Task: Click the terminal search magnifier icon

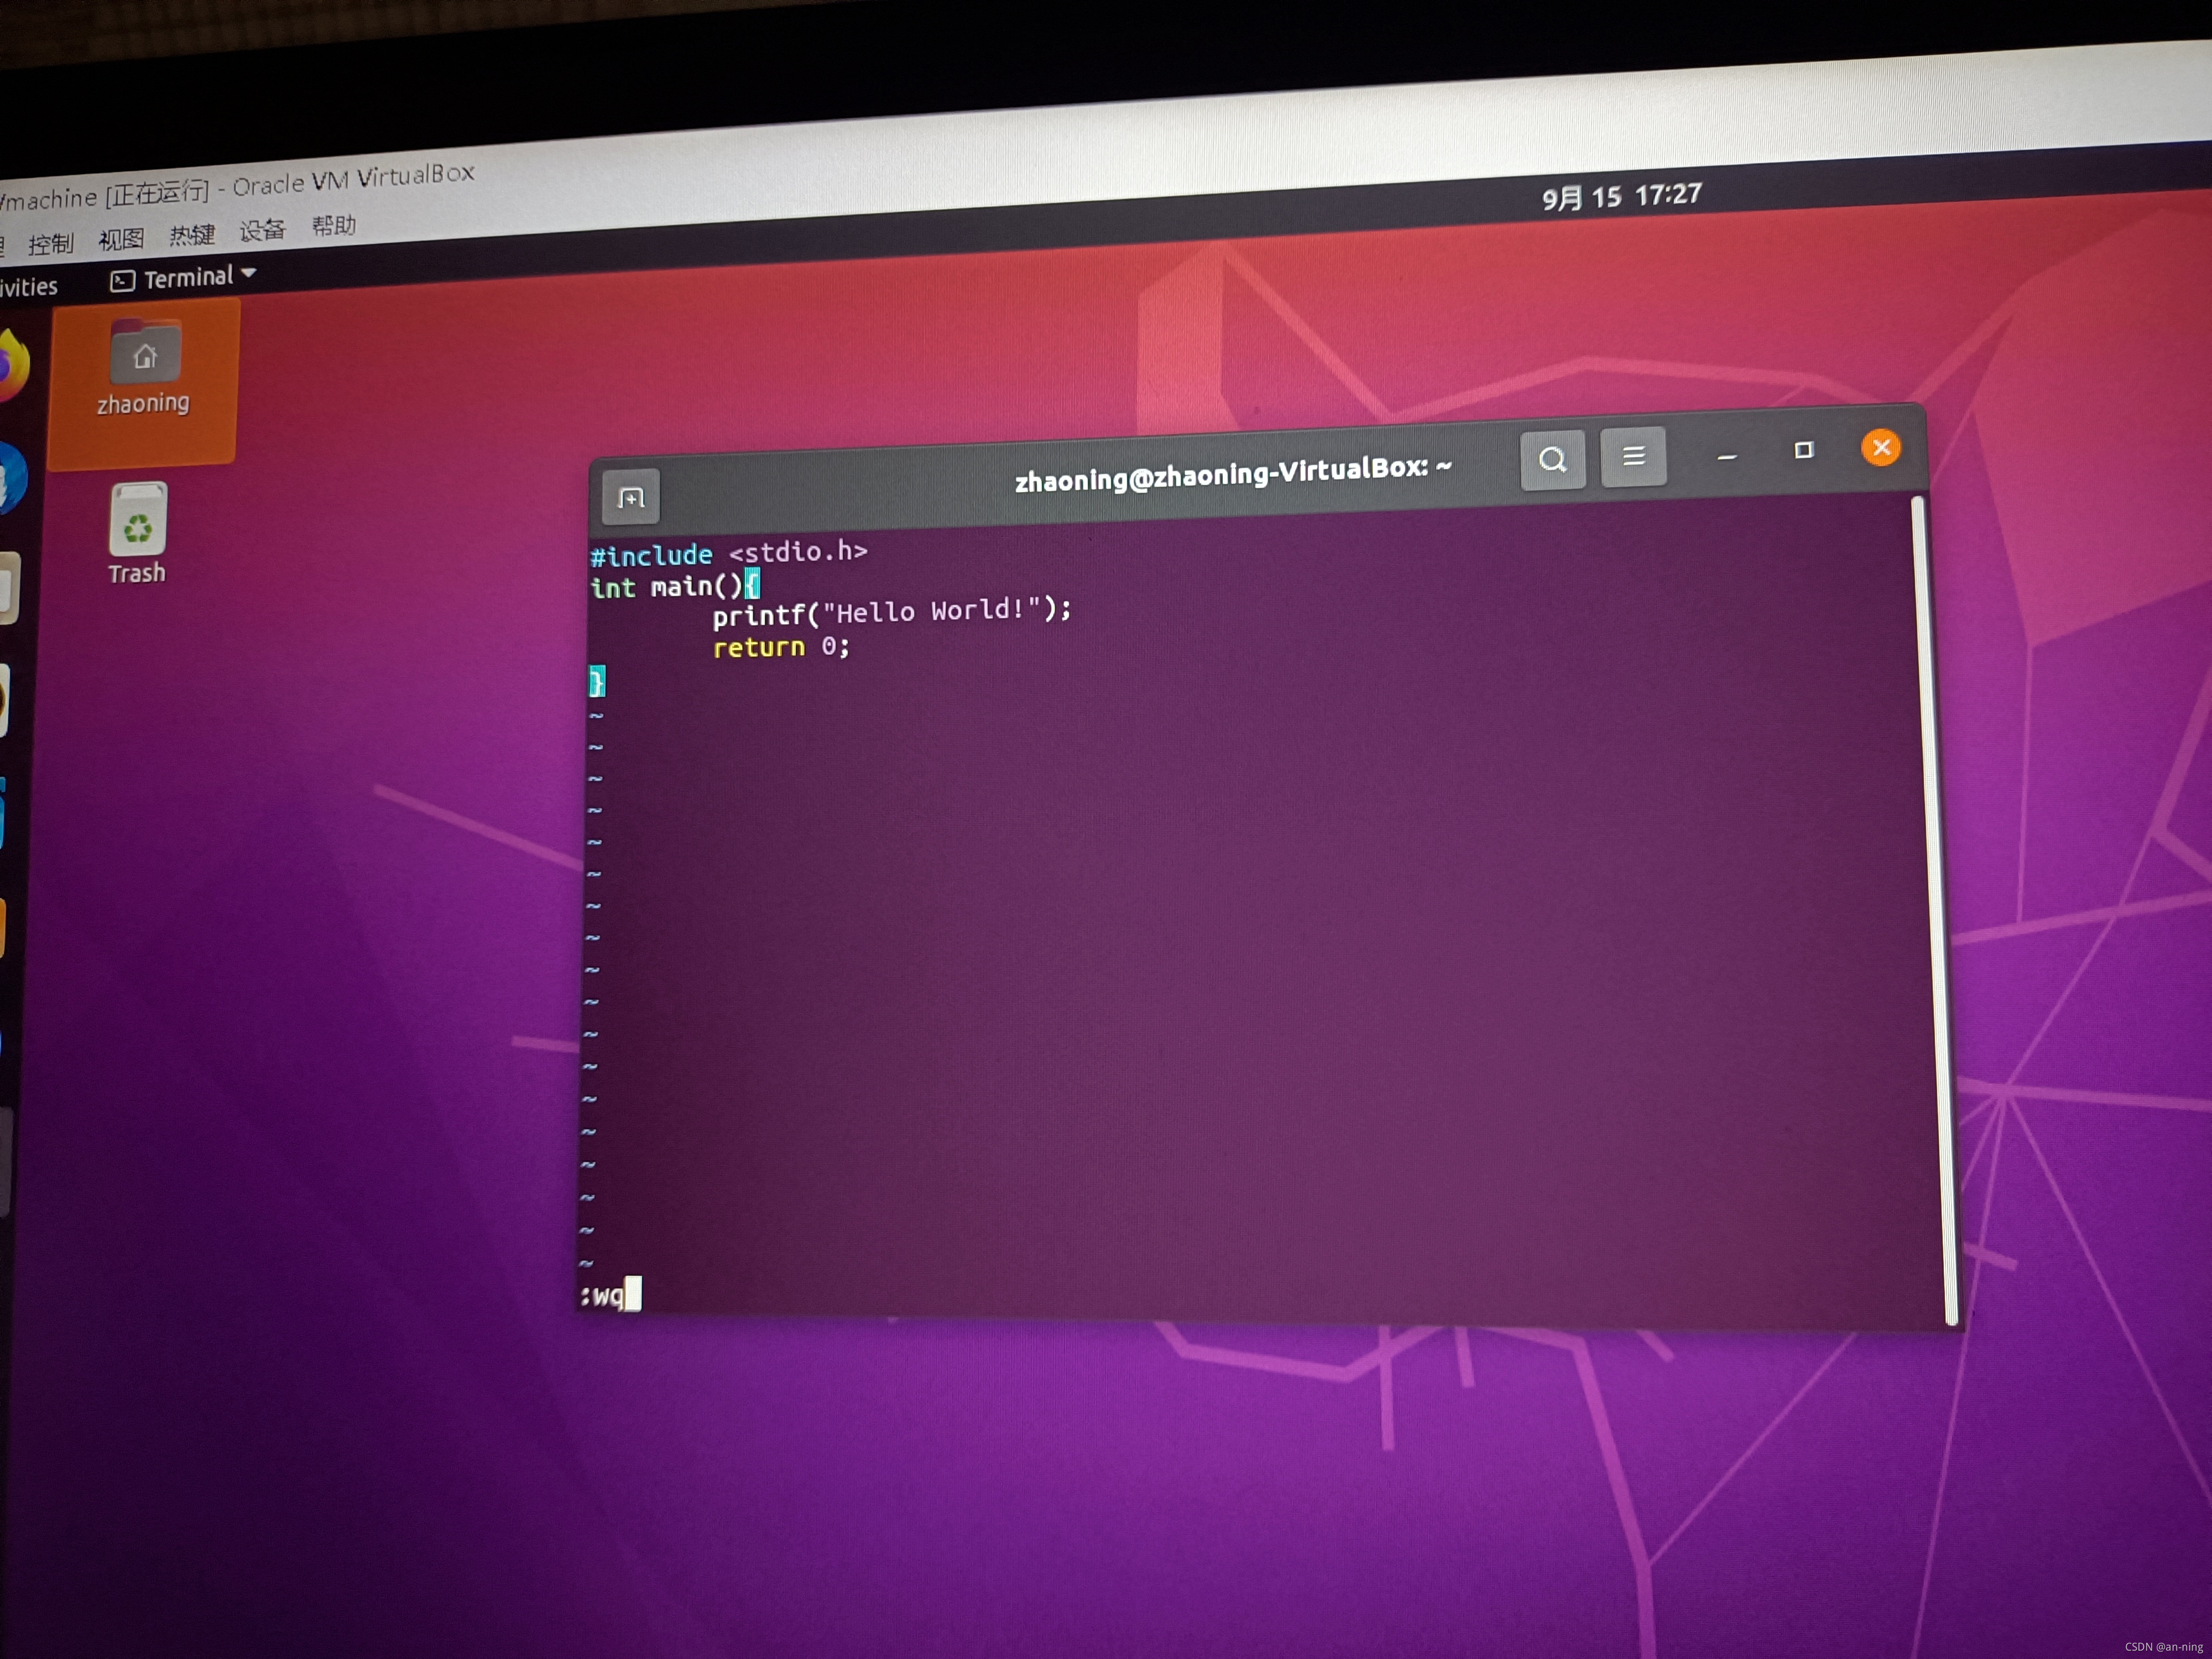Action: pyautogui.click(x=1552, y=460)
